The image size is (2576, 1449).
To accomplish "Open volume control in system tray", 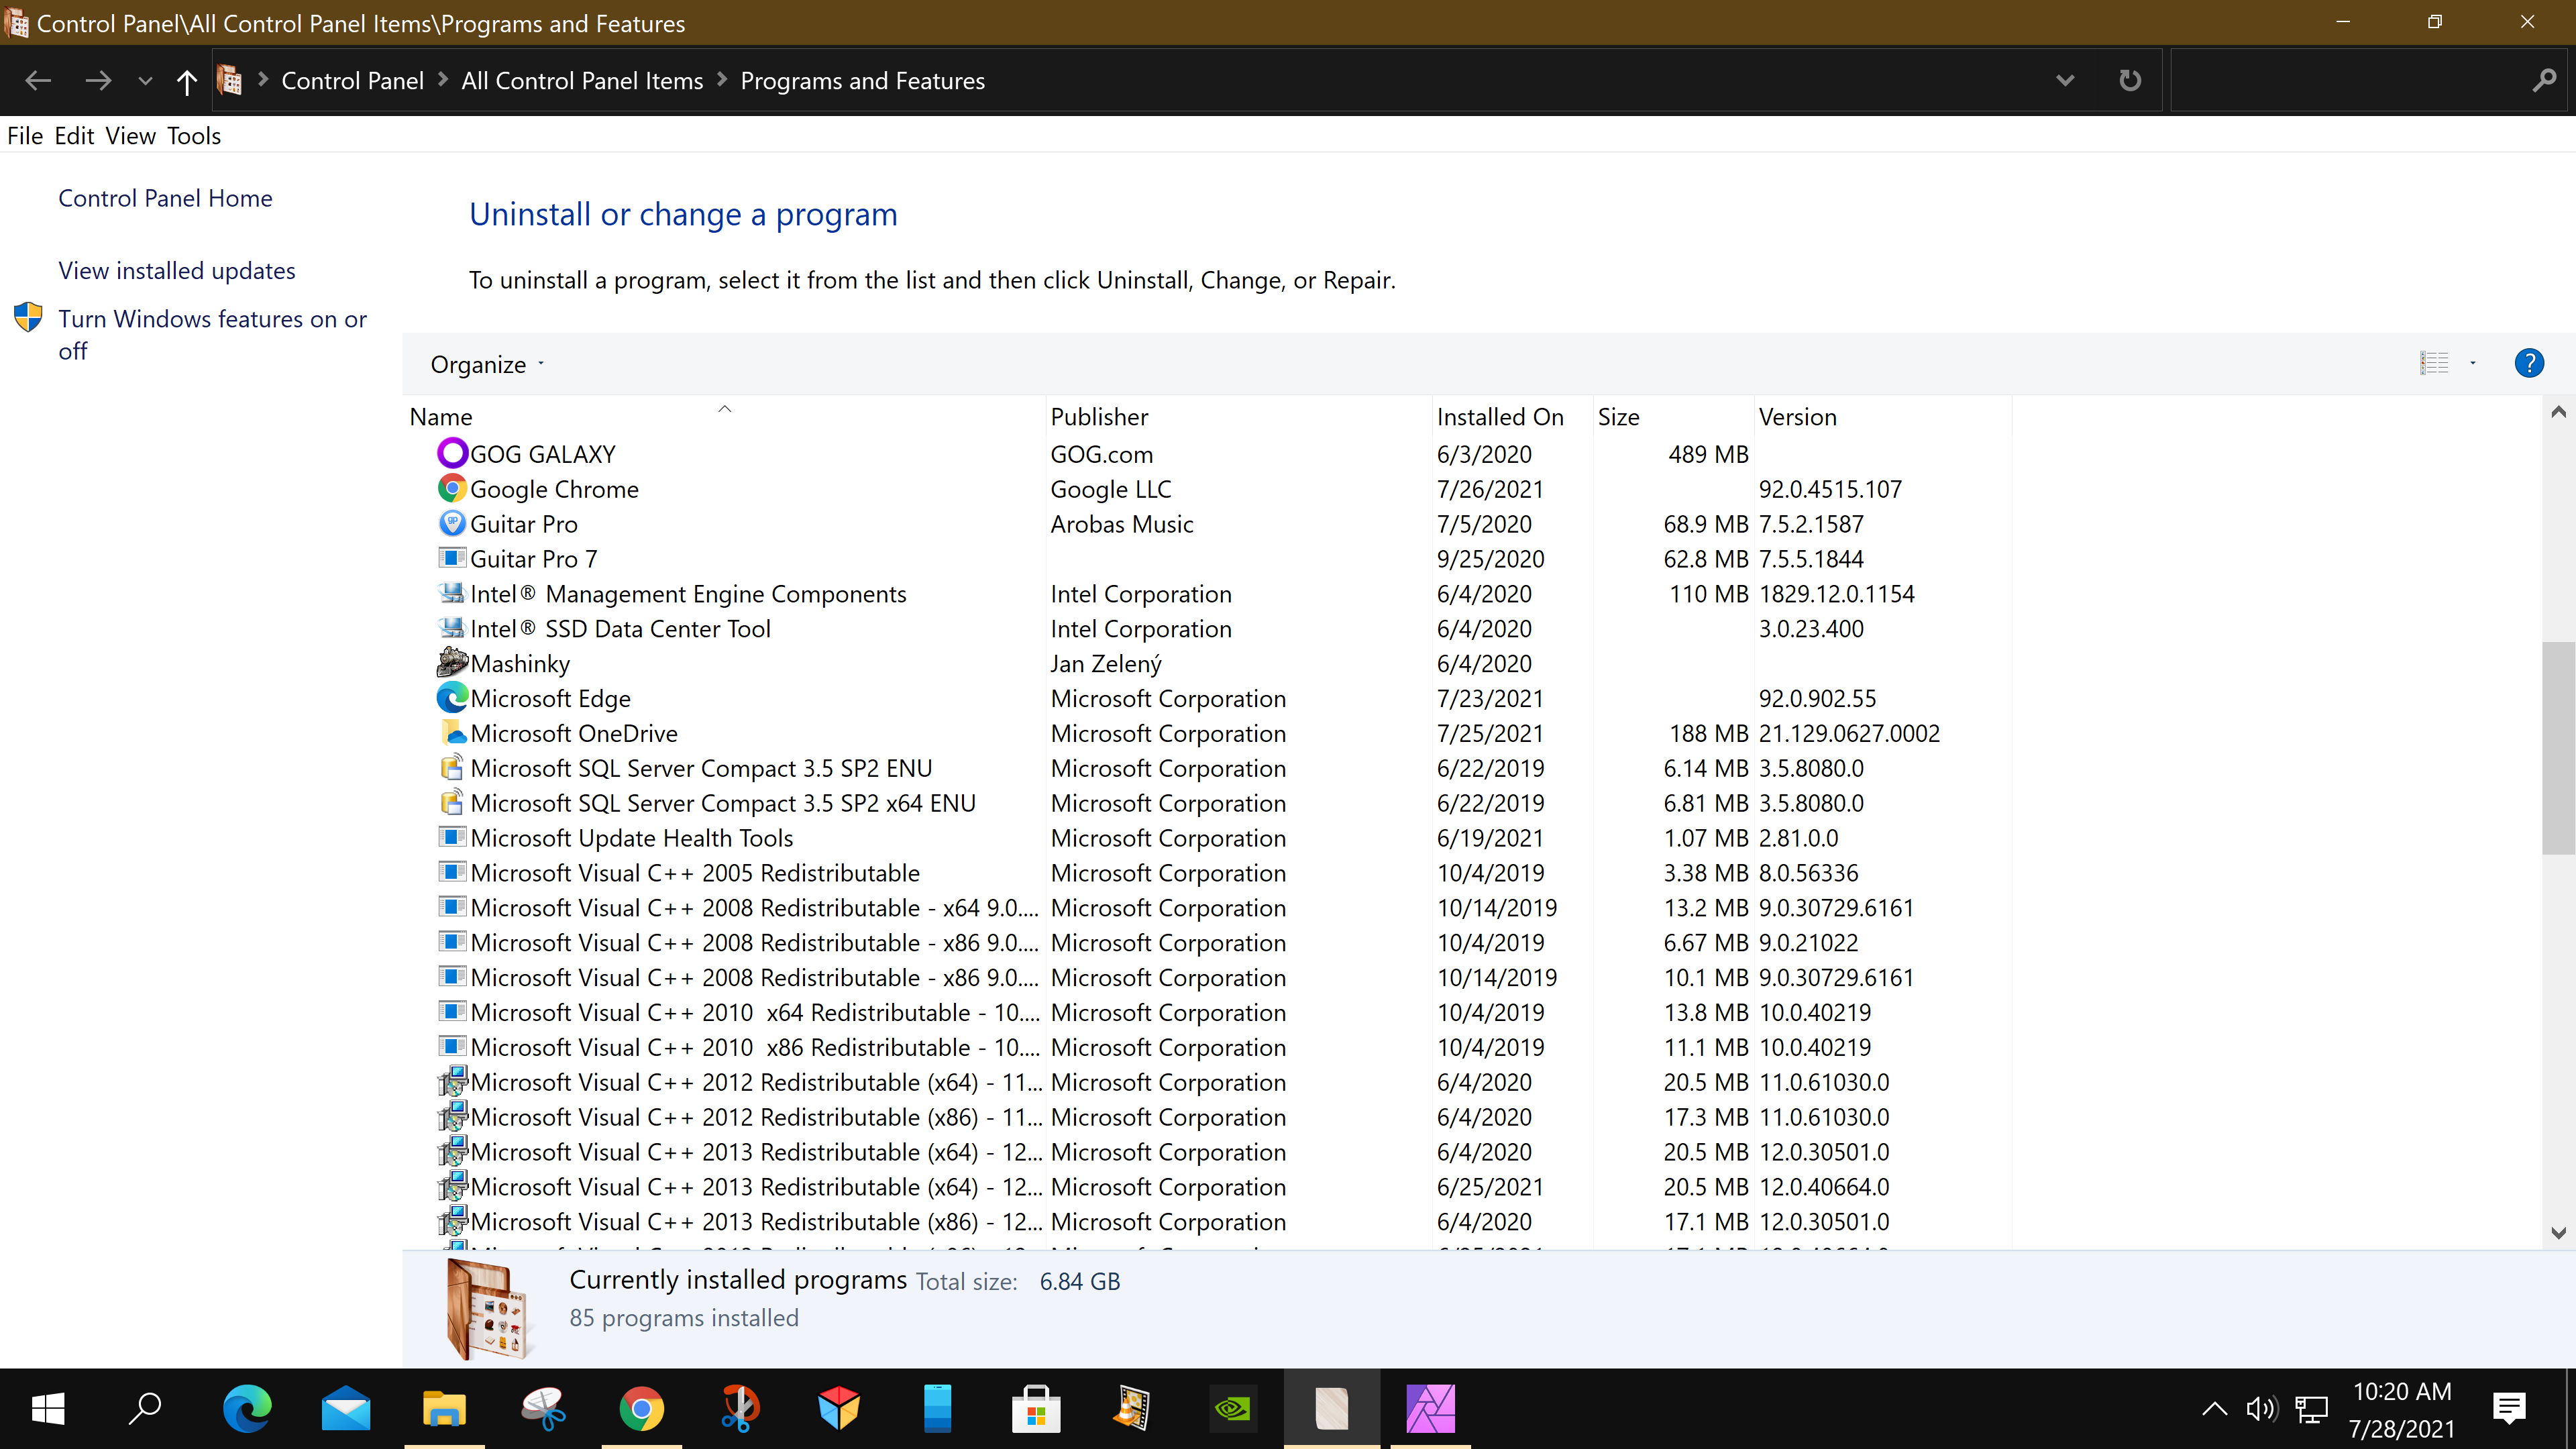I will [x=2262, y=1409].
